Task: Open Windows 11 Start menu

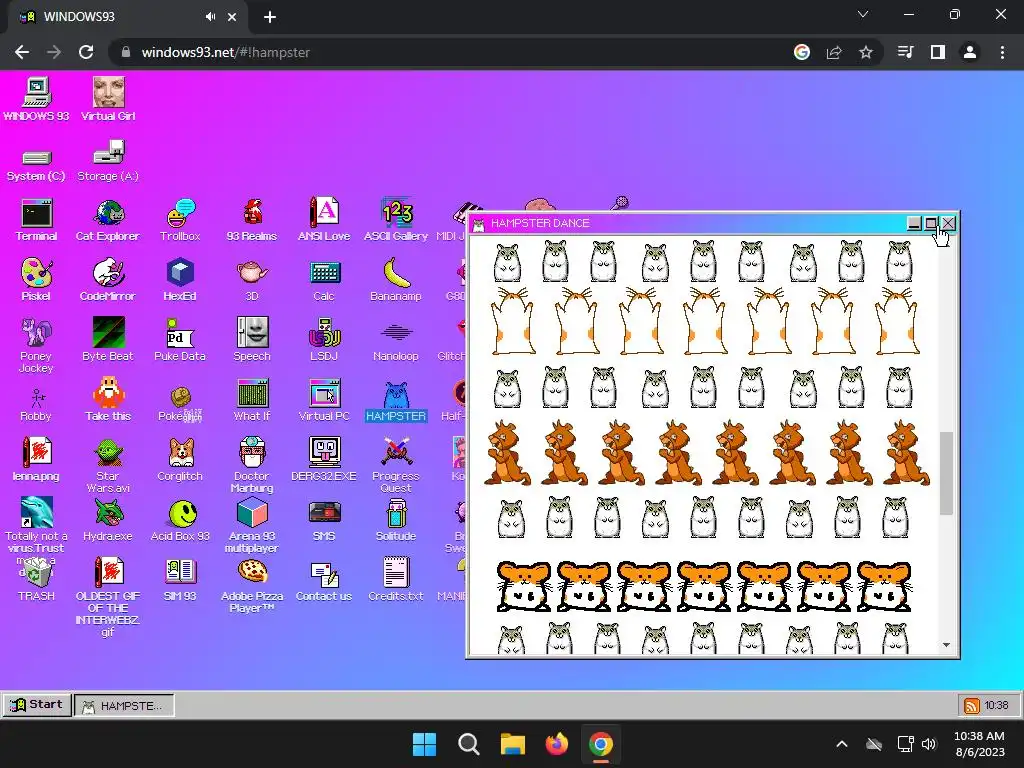Action: (424, 744)
